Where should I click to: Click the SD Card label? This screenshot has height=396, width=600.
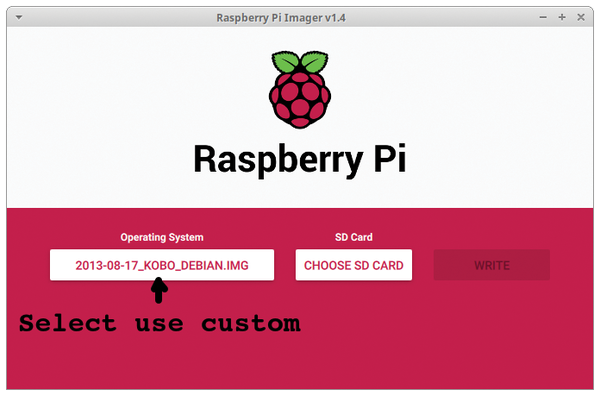[x=354, y=237]
